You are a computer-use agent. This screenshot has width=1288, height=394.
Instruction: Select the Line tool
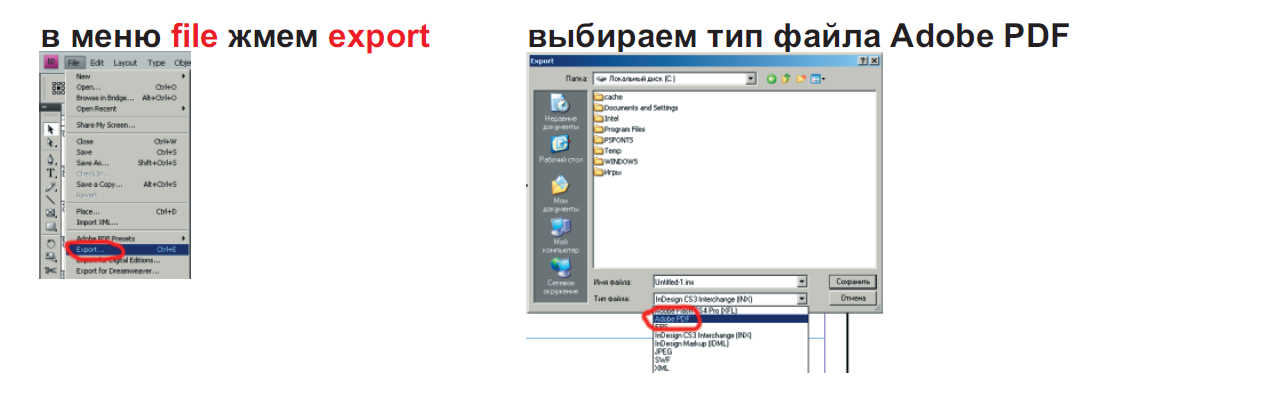51,199
